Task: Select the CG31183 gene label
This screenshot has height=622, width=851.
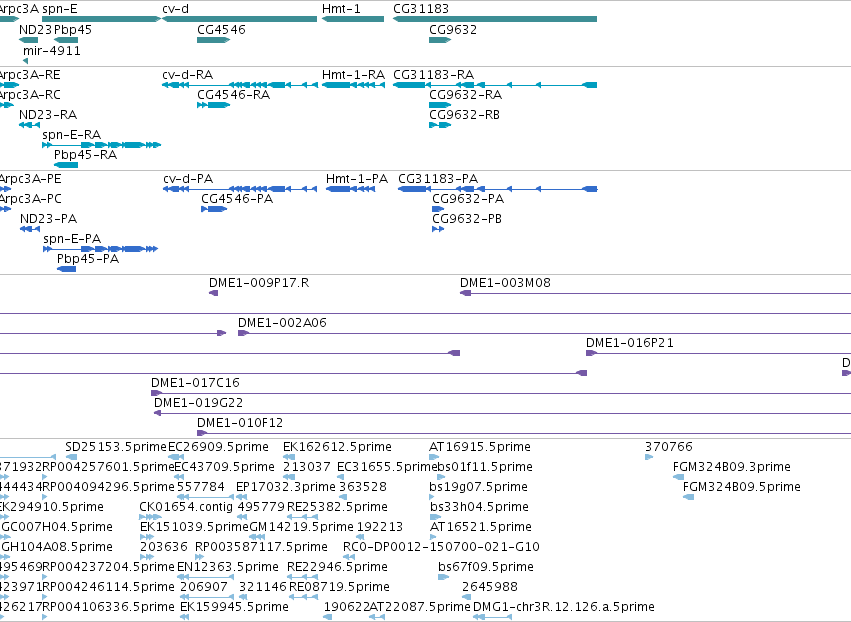Action: click(421, 9)
